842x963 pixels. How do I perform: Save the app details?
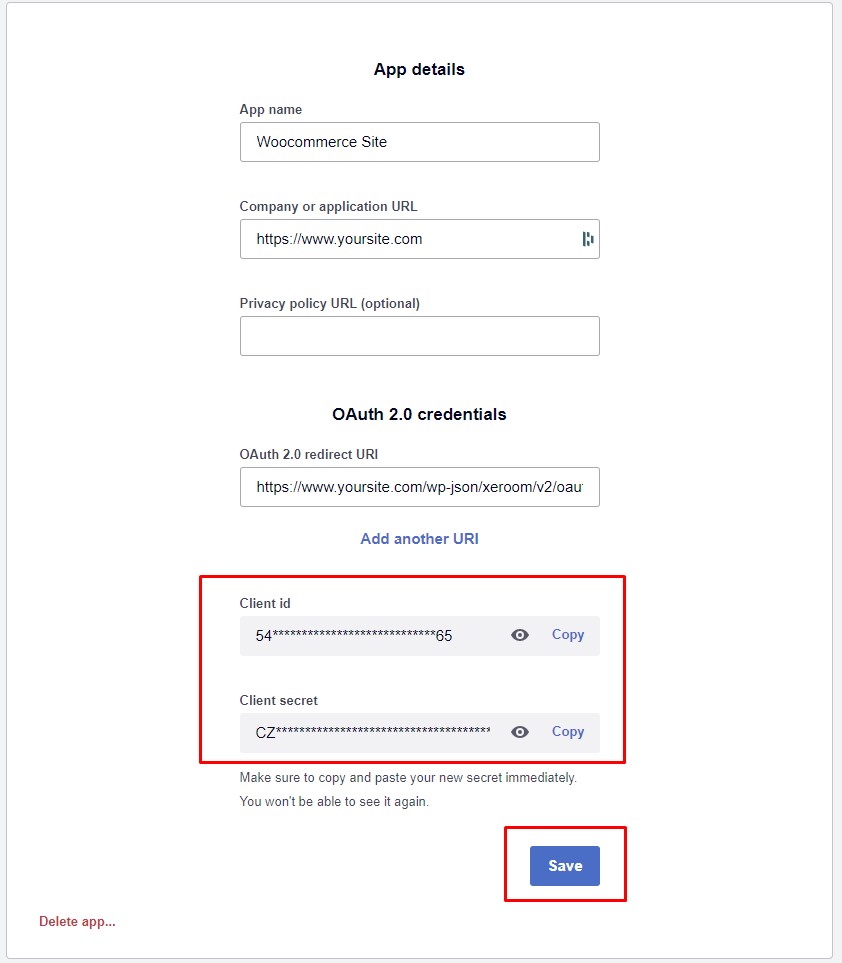tap(564, 865)
